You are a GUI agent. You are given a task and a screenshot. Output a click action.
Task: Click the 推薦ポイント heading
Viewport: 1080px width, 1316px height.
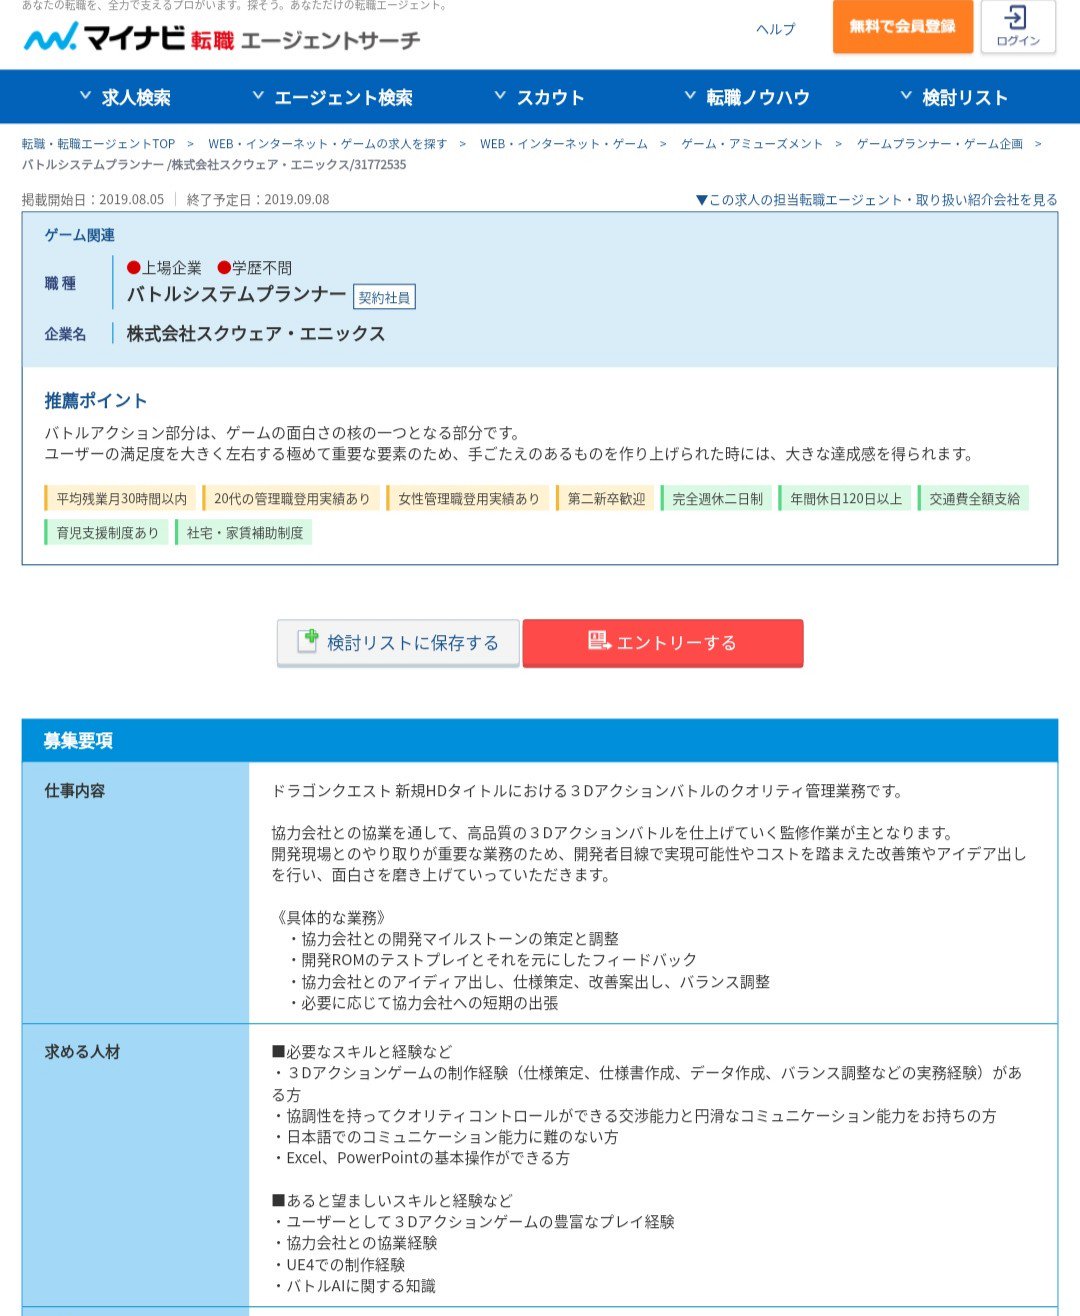tap(96, 400)
